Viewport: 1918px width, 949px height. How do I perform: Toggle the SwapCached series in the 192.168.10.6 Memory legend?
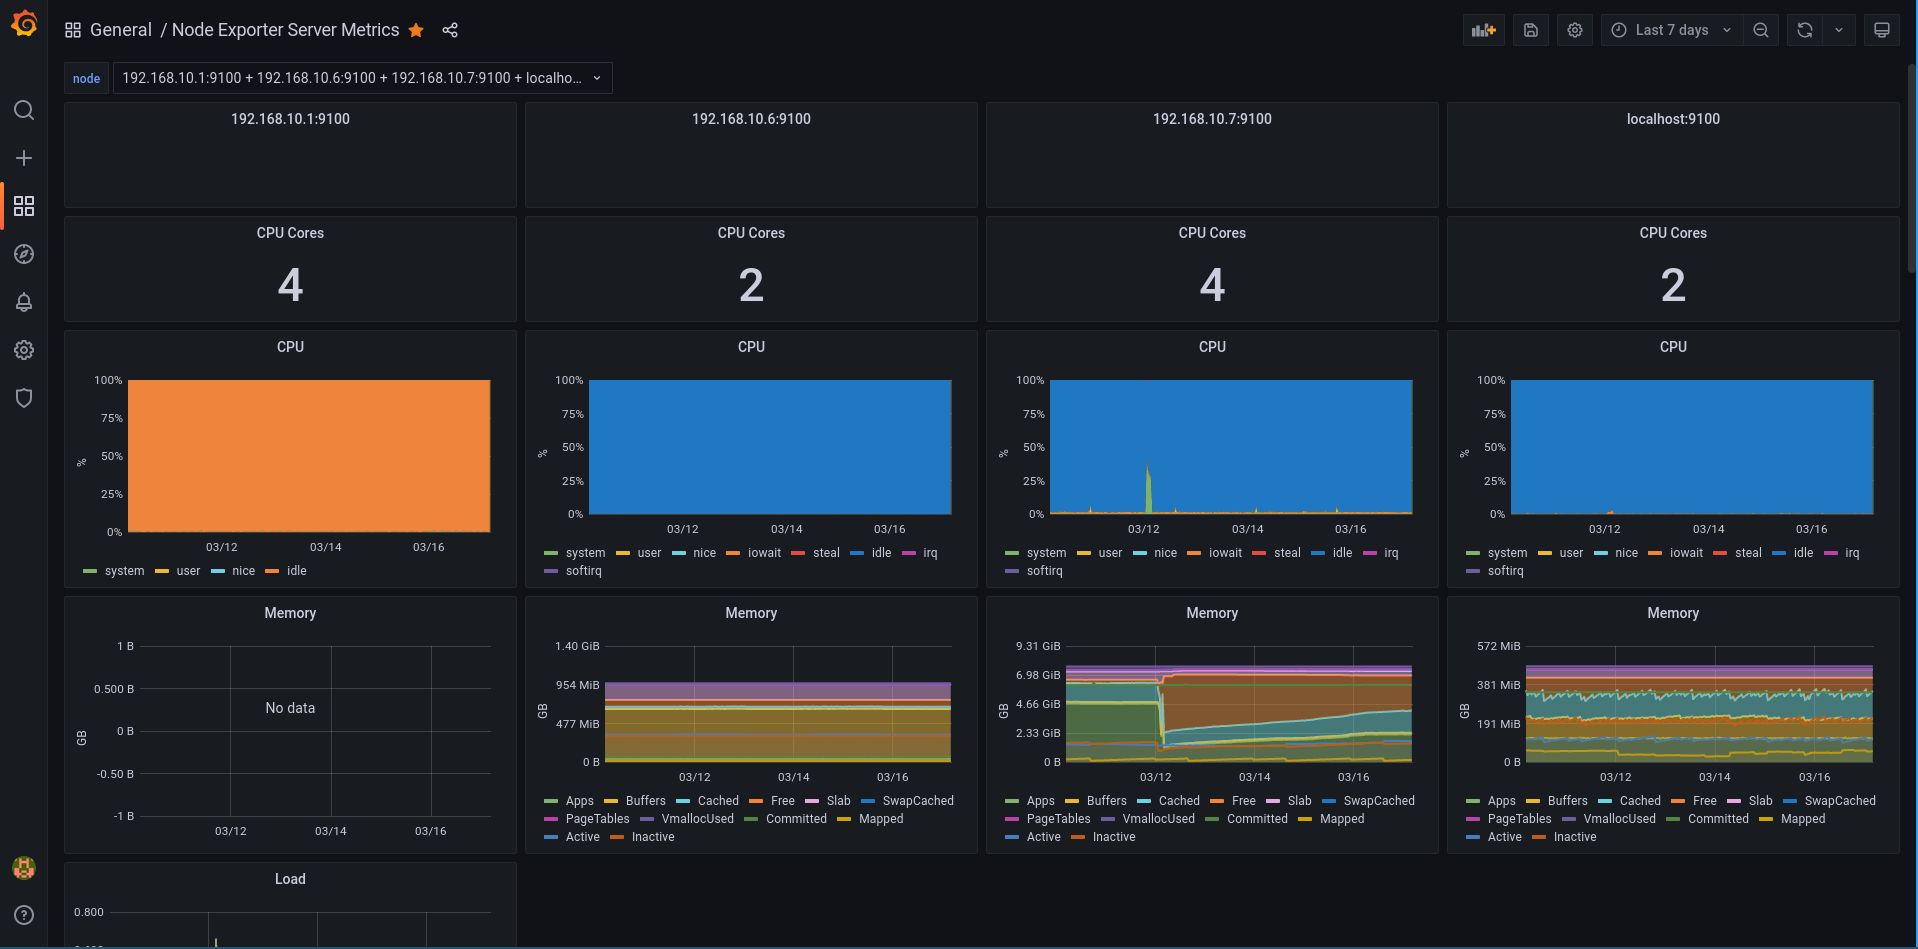[917, 801]
